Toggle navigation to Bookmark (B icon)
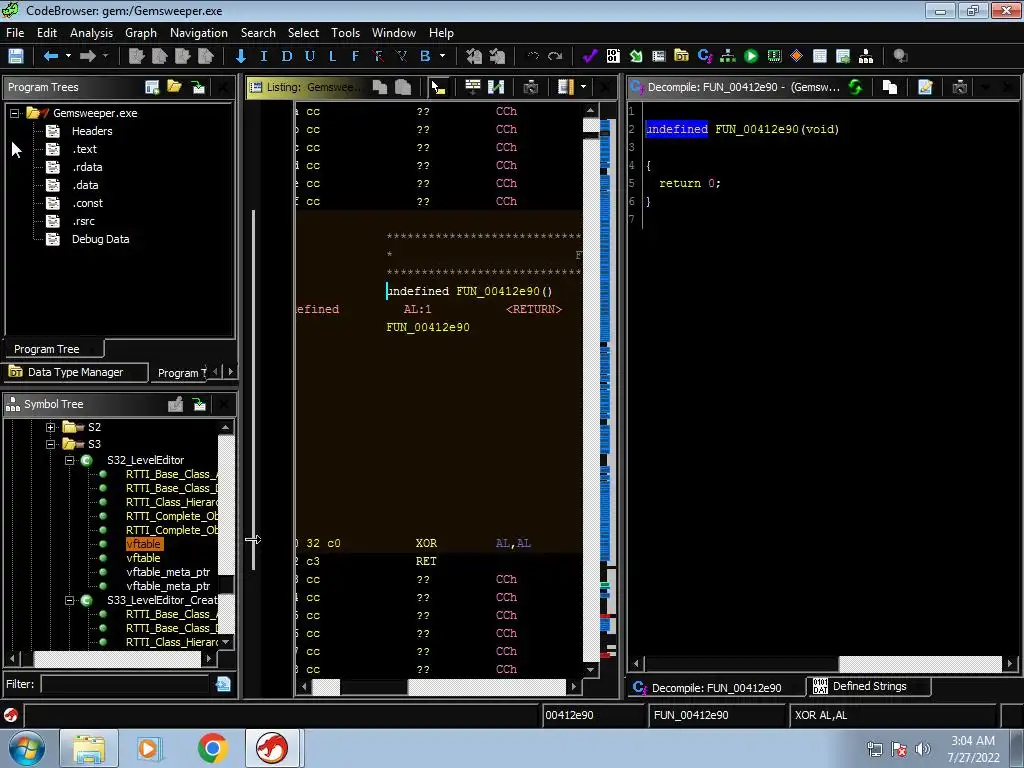 (425, 56)
